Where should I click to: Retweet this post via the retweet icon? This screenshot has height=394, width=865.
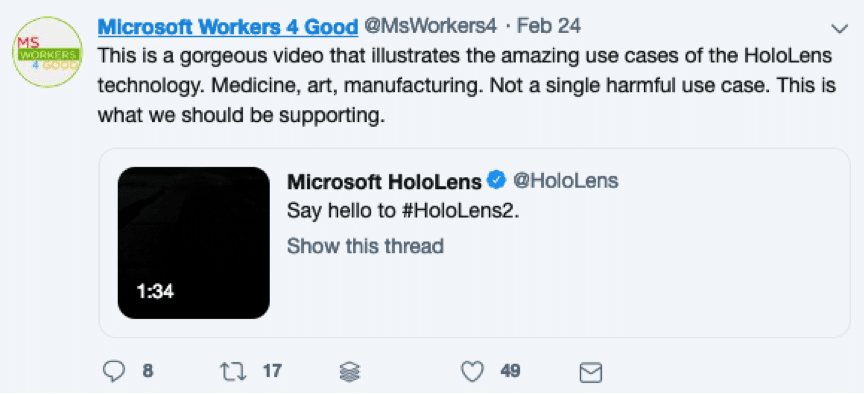(233, 371)
